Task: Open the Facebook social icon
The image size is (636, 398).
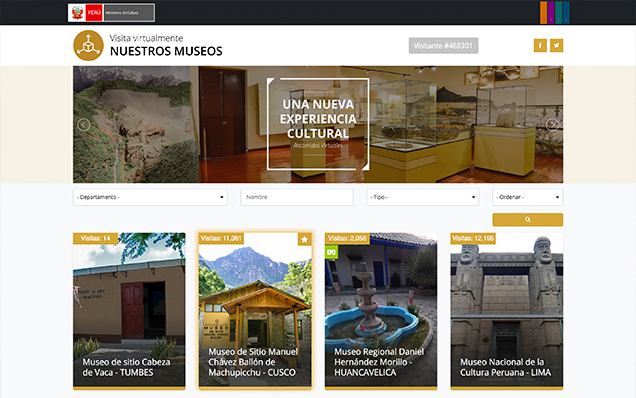Action: click(x=540, y=45)
